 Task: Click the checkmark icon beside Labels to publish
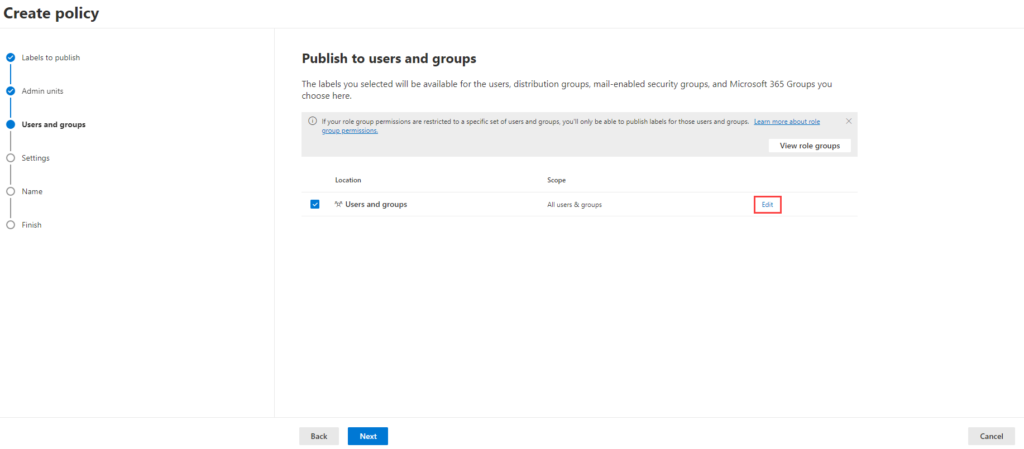click(10, 58)
